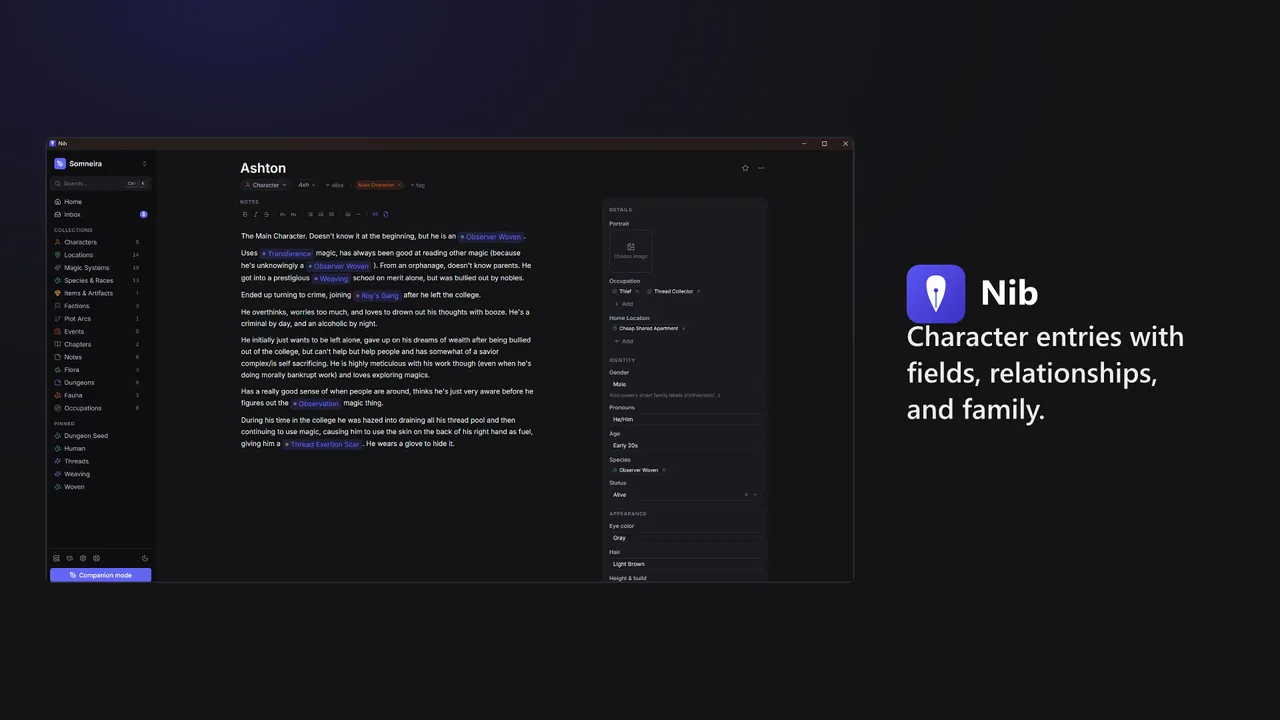Remove the Ash alias
This screenshot has height=720, width=1280.
(313, 185)
